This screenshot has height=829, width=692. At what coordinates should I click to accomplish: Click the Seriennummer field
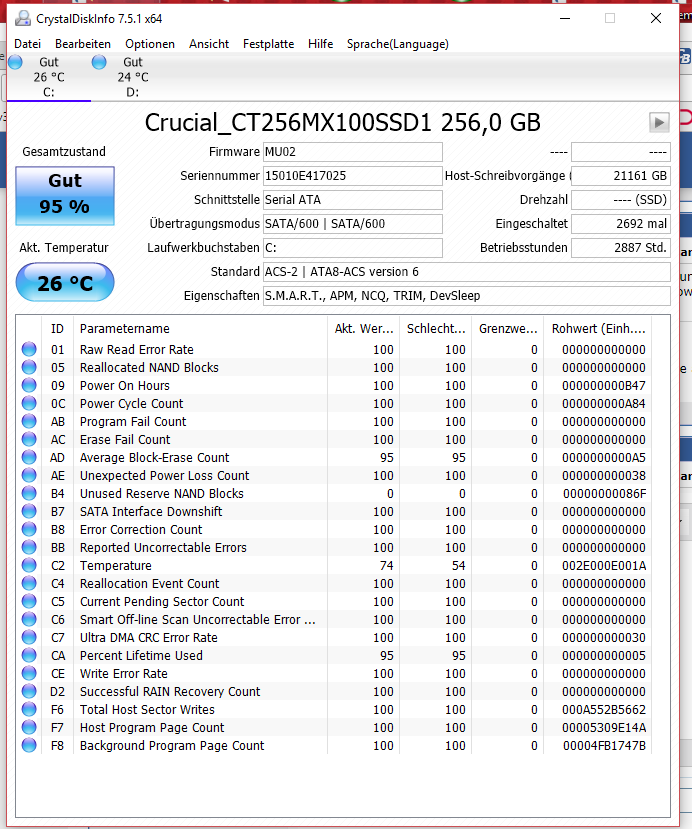point(353,176)
